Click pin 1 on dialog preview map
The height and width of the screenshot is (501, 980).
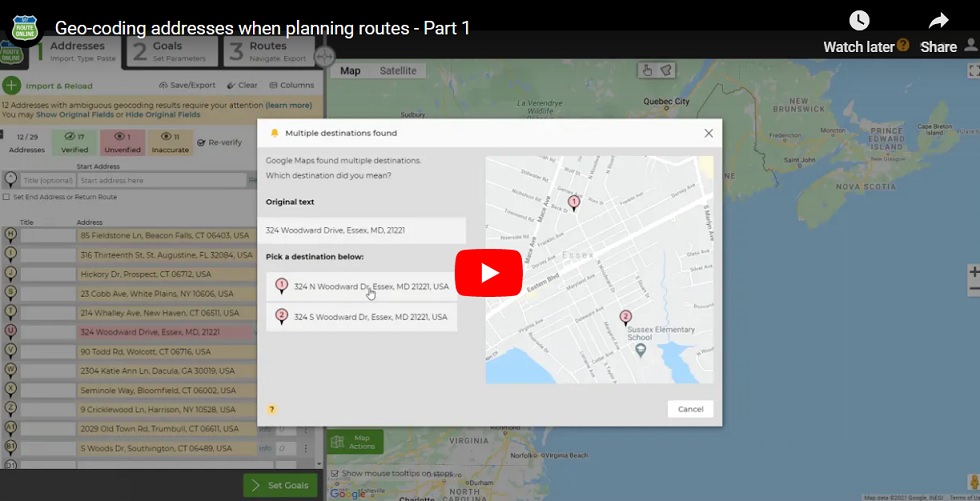573,202
